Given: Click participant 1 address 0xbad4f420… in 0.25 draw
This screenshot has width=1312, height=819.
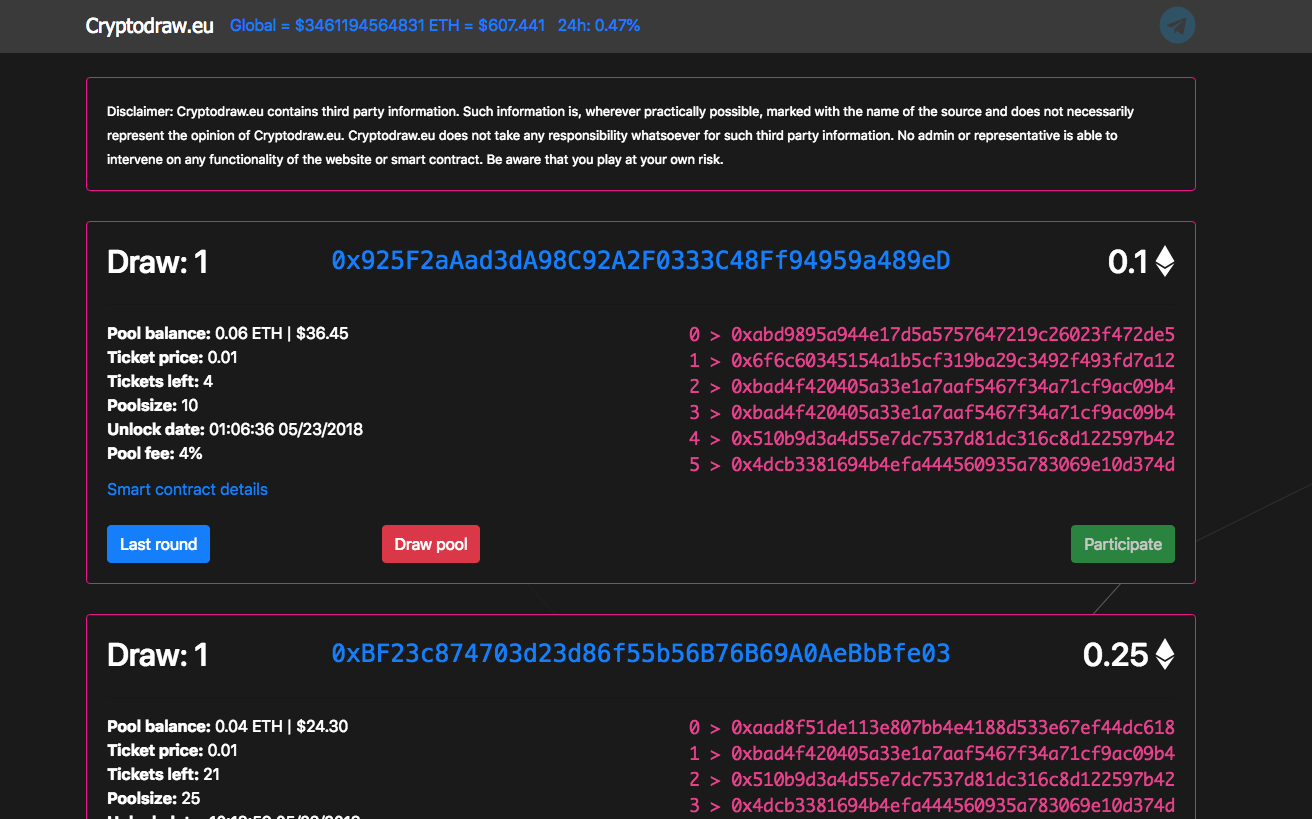Looking at the screenshot, I should [953, 753].
